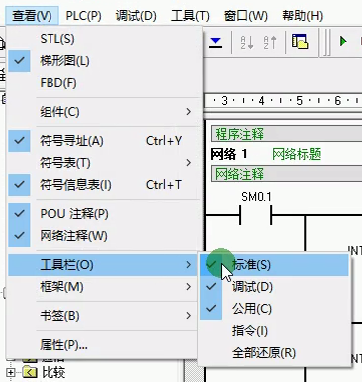Image resolution: width=362 pixels, height=382 pixels.
Task: Toggle POU 注释(P) option
Action: pyautogui.click(x=104, y=214)
